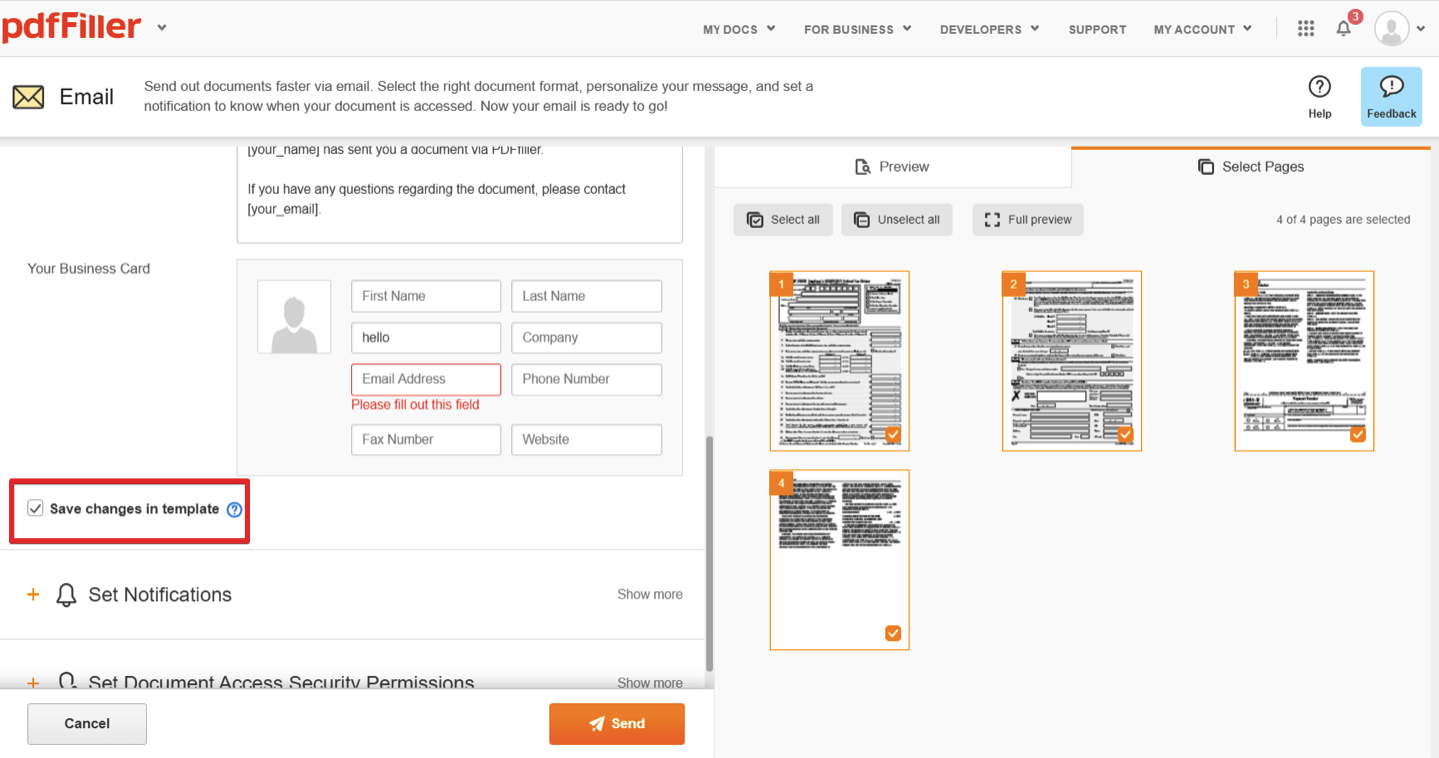This screenshot has width=1439, height=758.
Task: Open the MY DOCS dropdown menu
Action: tap(739, 30)
